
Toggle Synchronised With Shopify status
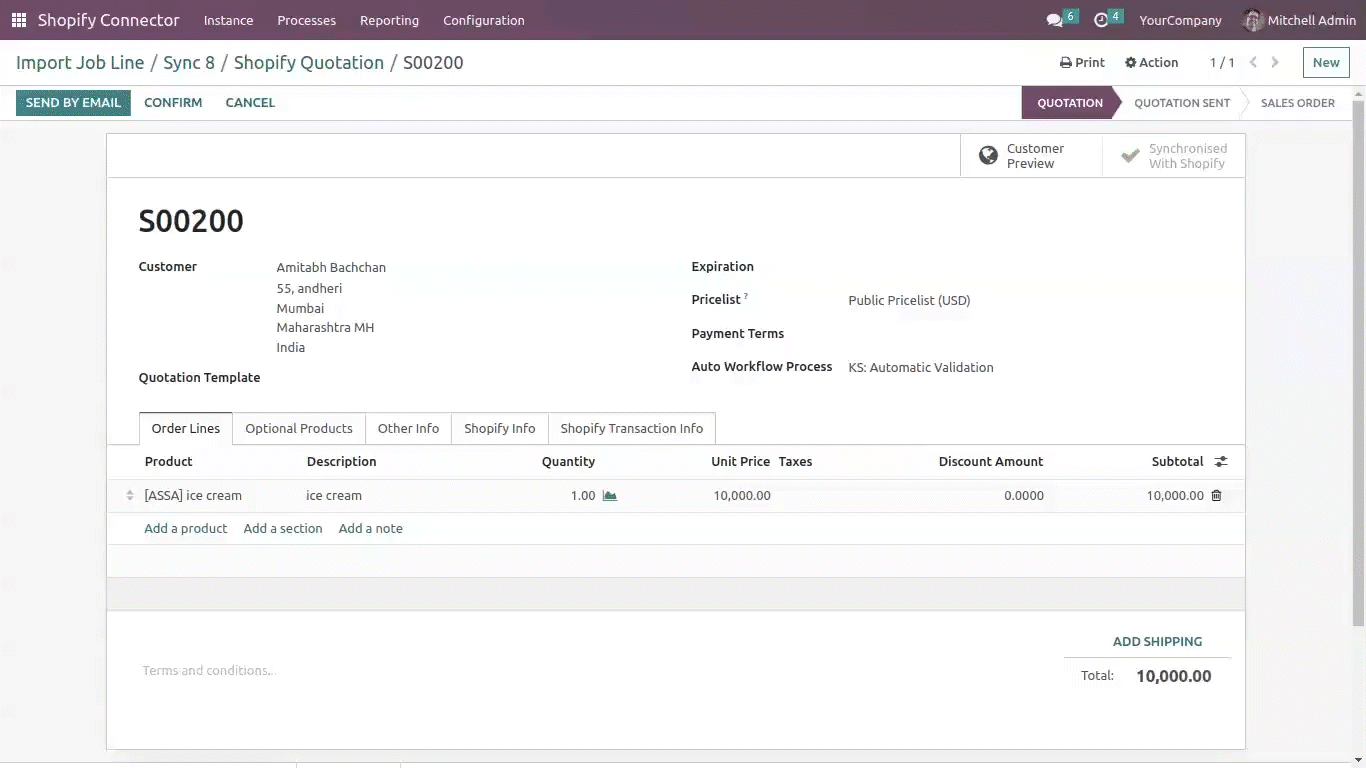pos(1174,156)
